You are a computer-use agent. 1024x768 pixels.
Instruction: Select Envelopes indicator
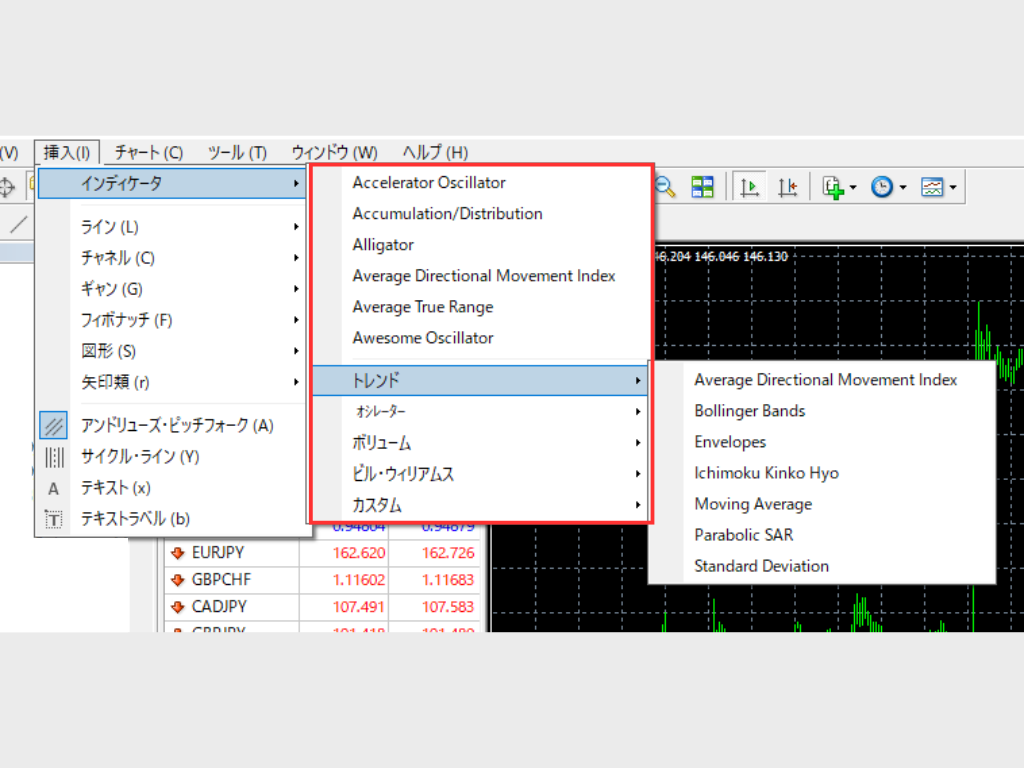pos(823,442)
